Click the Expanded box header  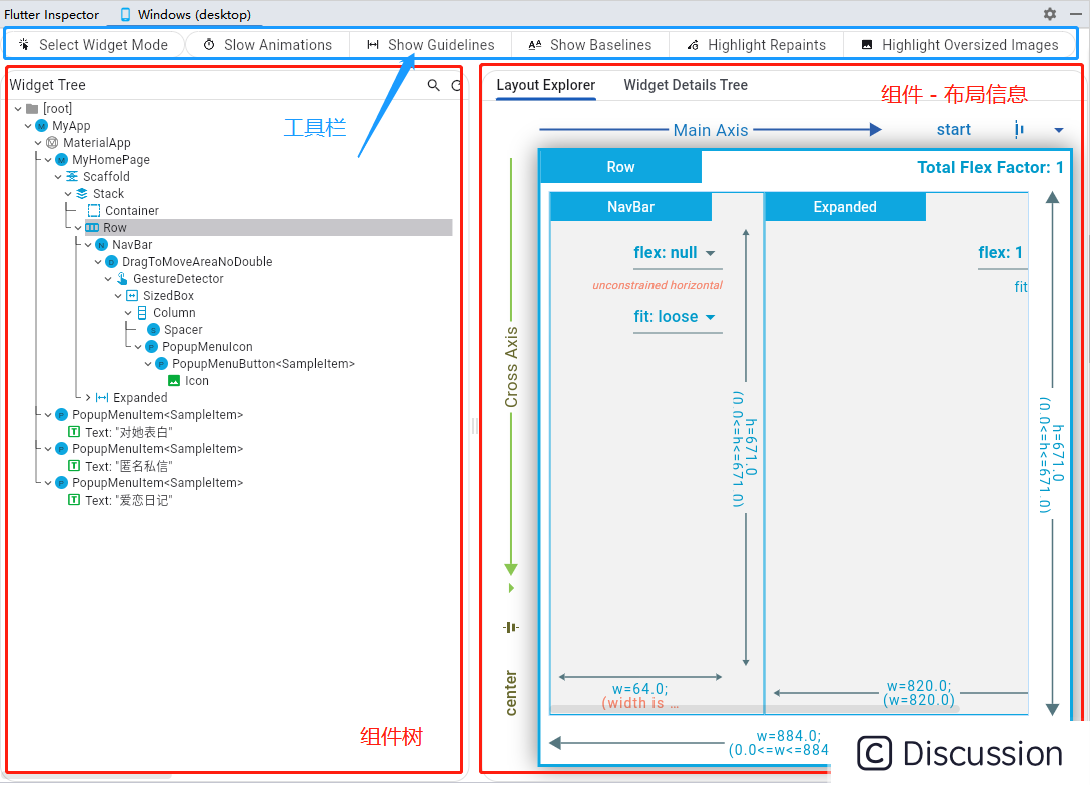(x=845, y=207)
